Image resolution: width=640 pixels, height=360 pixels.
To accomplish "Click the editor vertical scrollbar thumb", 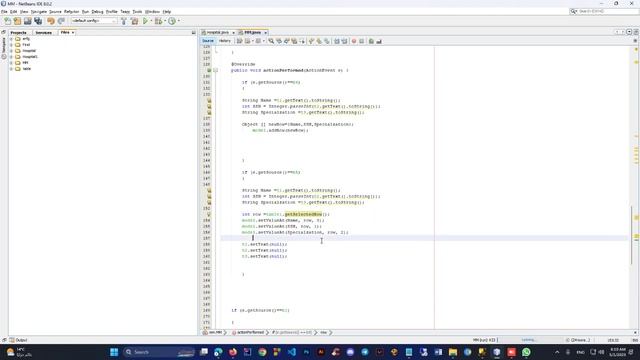I will tap(631, 235).
